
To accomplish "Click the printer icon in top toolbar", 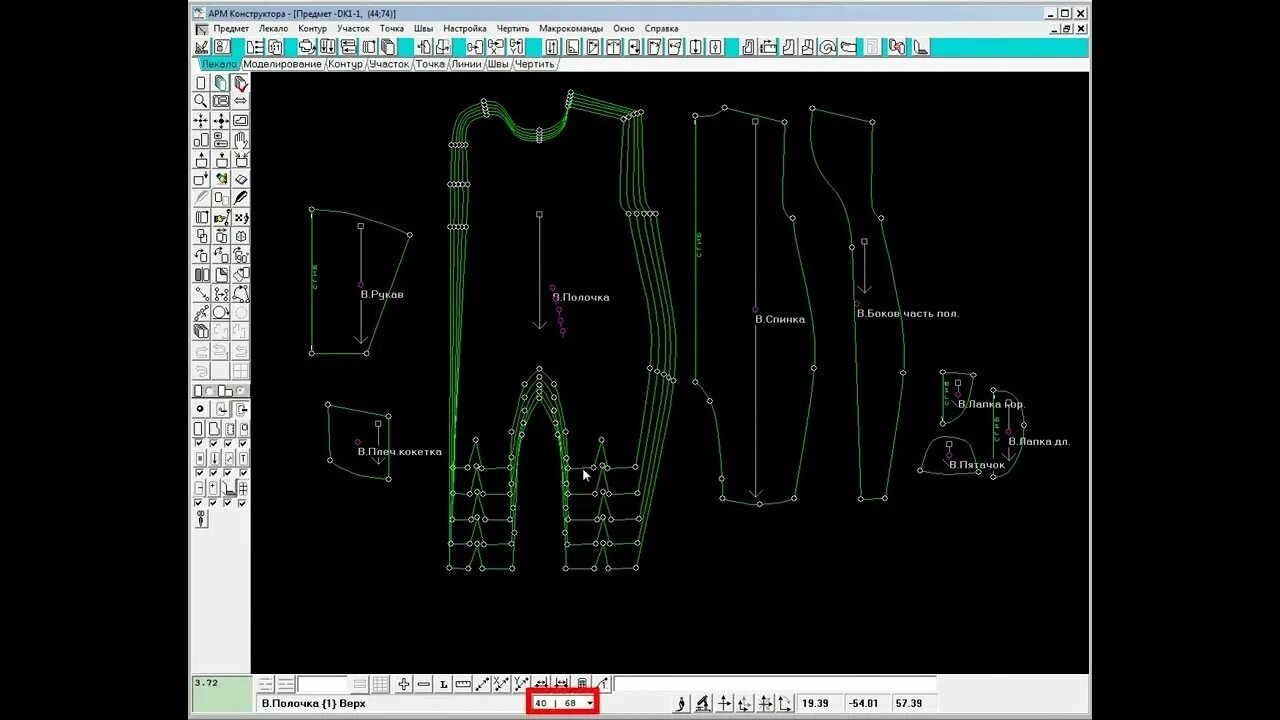I will tap(308, 47).
